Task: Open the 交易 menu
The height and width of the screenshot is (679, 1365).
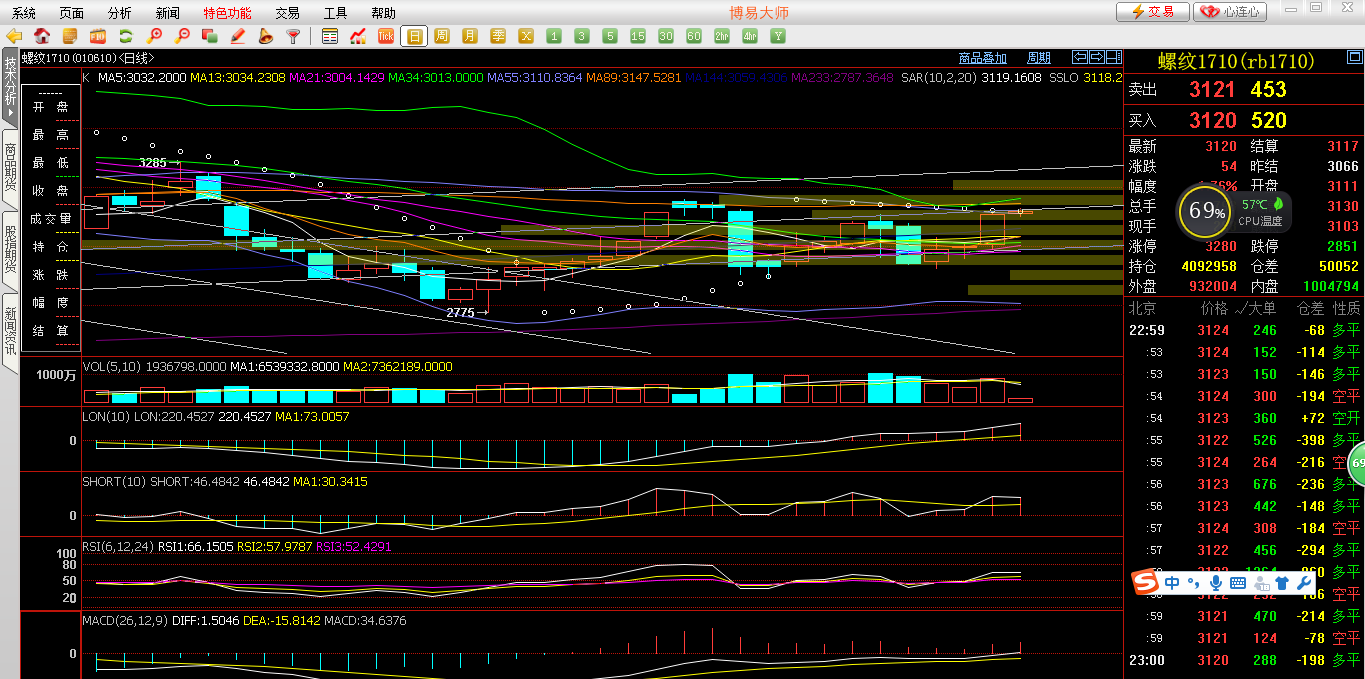Action: pyautogui.click(x=287, y=13)
